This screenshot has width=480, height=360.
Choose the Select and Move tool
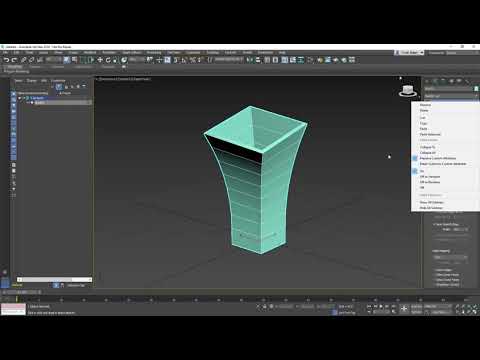click(100, 60)
